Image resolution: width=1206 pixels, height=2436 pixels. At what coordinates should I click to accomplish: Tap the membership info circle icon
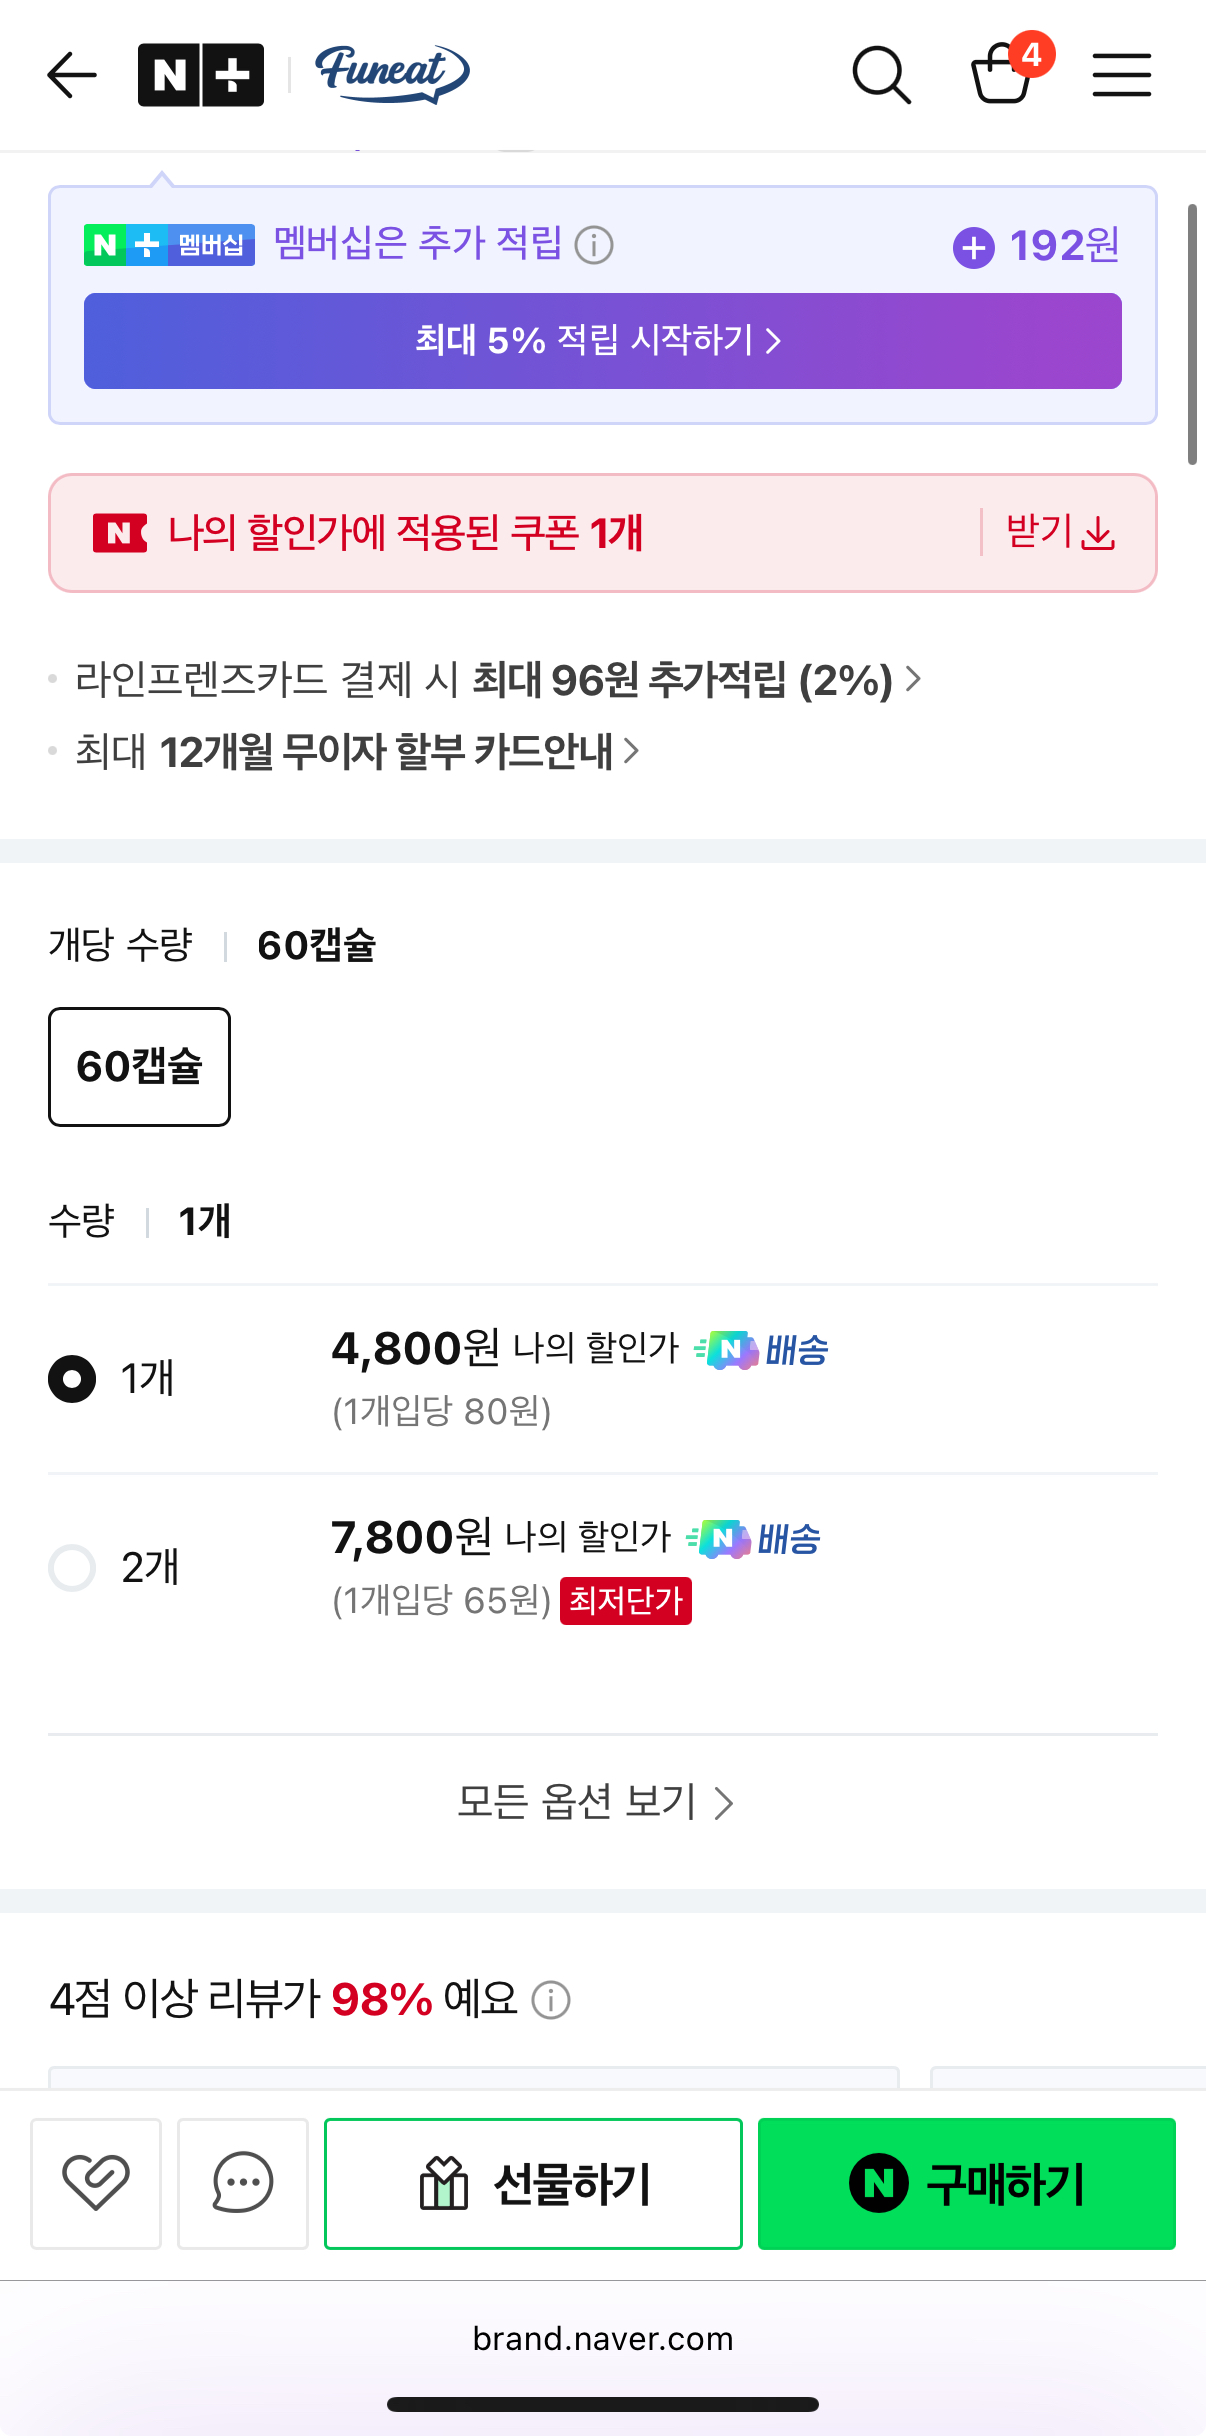click(x=594, y=245)
